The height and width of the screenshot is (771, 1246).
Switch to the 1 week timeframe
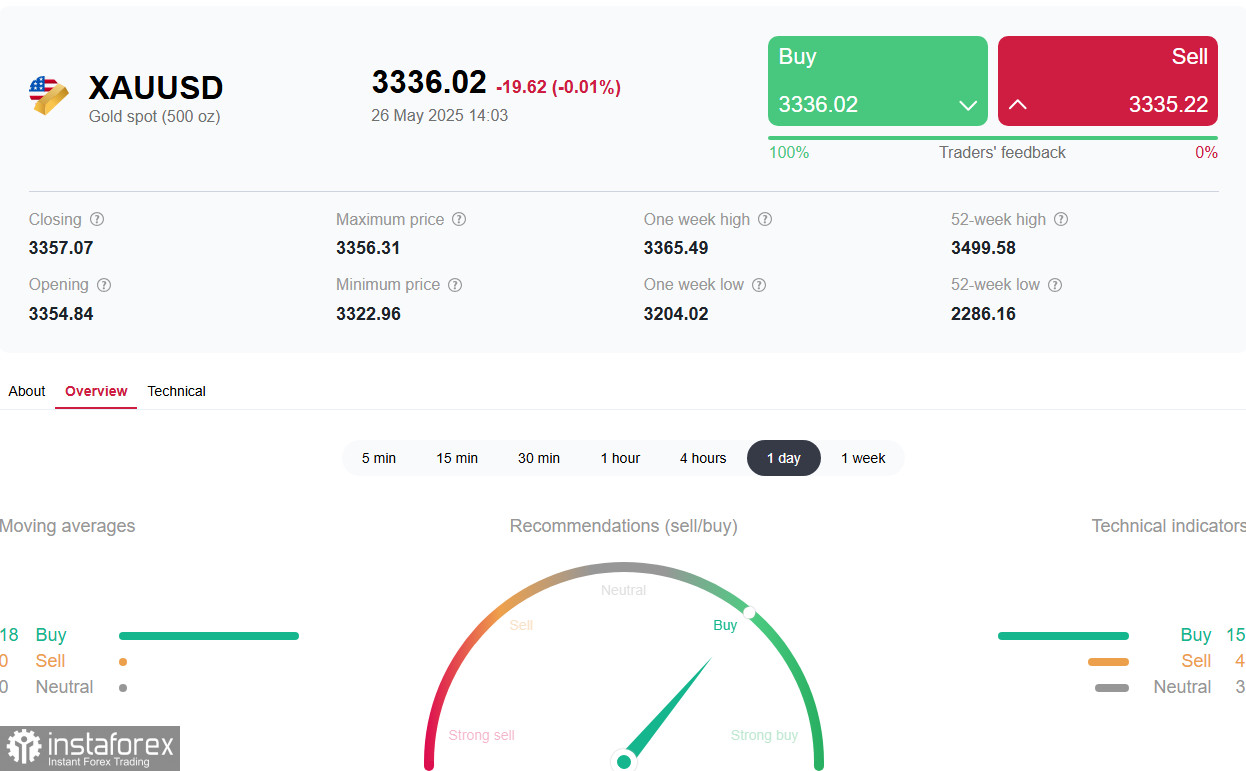[x=863, y=458]
